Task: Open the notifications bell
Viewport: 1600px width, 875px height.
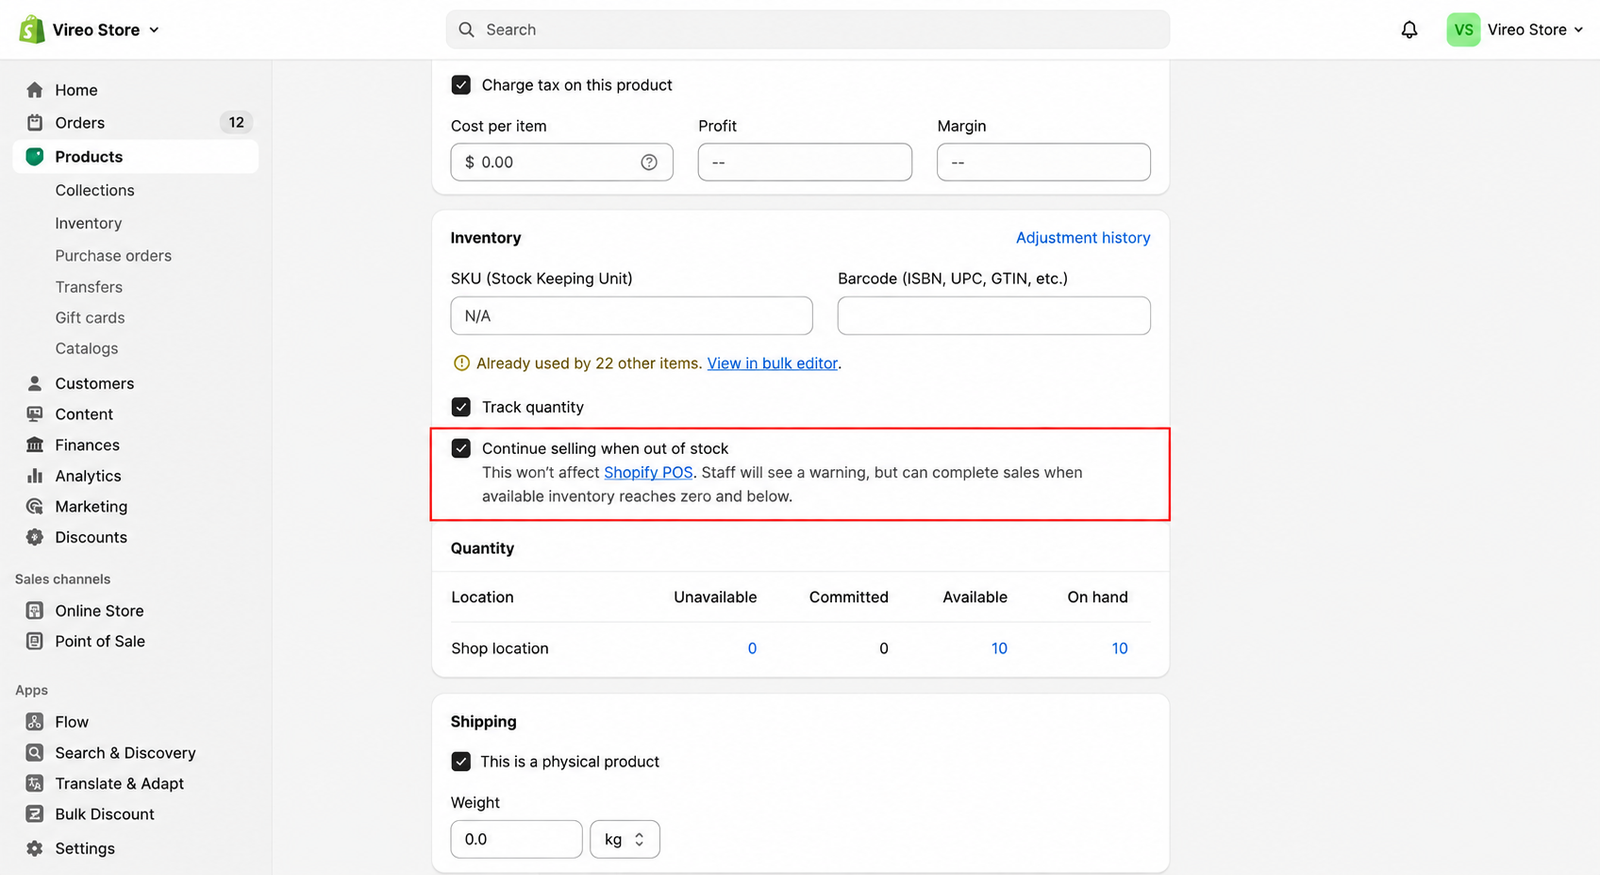Action: 1409,30
